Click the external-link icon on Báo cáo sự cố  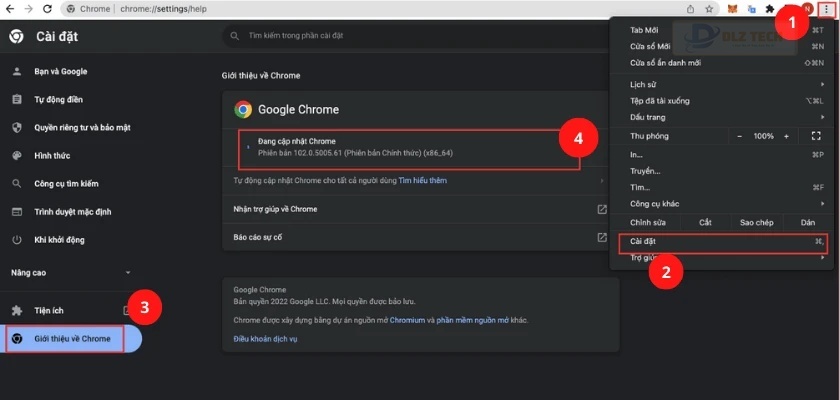pos(602,237)
